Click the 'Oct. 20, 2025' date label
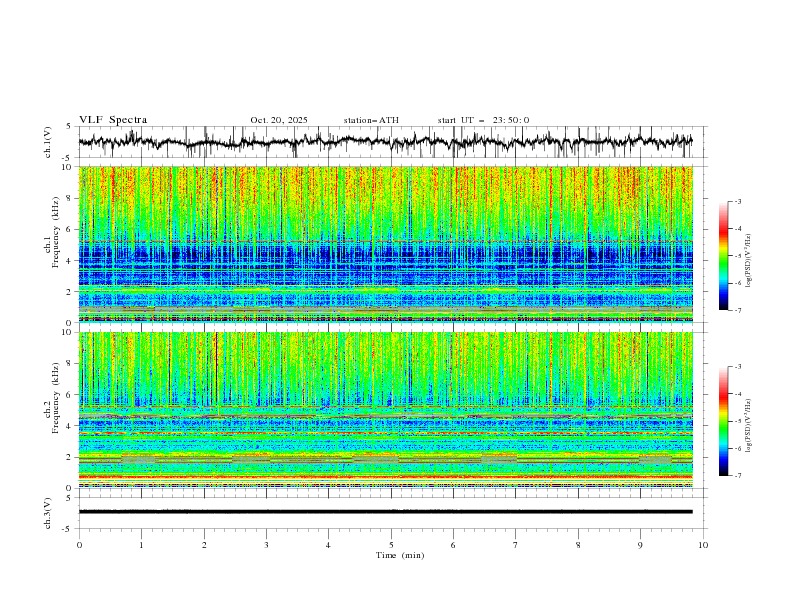Image resolution: width=792 pixels, height=612 pixels. [x=279, y=120]
